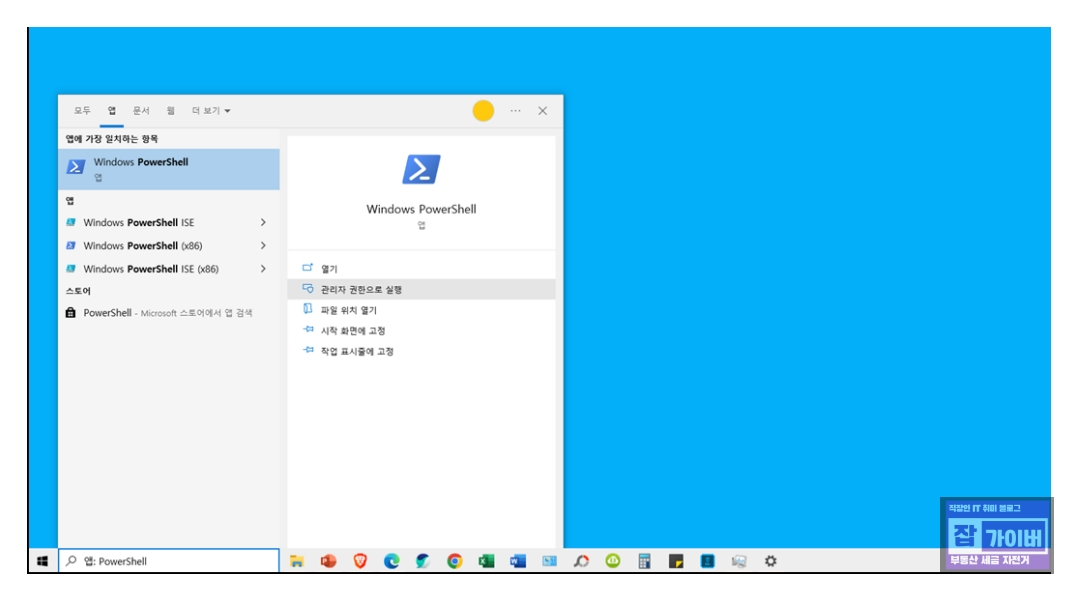Switch to the 모두 tab
This screenshot has width=1078, height=601.
click(x=82, y=111)
